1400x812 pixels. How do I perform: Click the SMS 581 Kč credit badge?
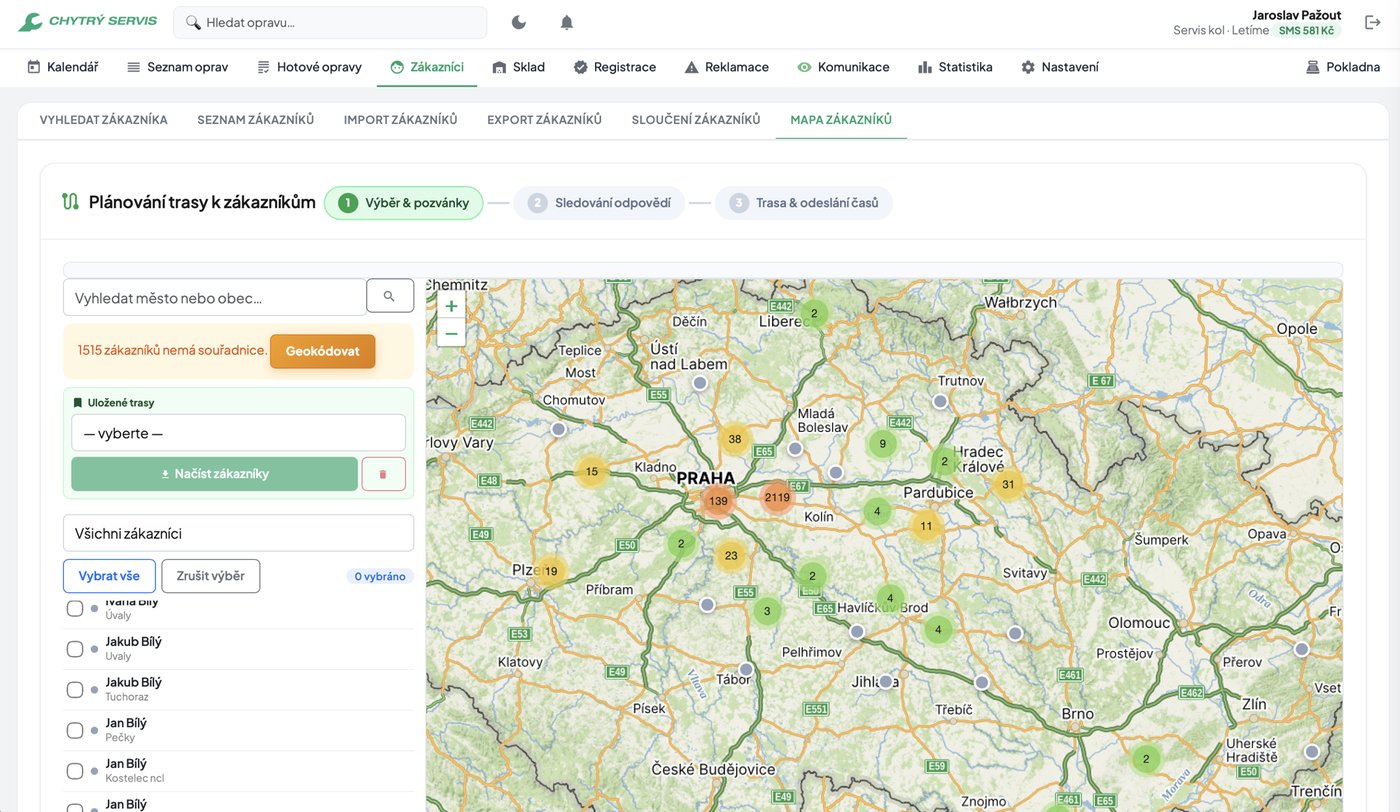pos(1306,31)
